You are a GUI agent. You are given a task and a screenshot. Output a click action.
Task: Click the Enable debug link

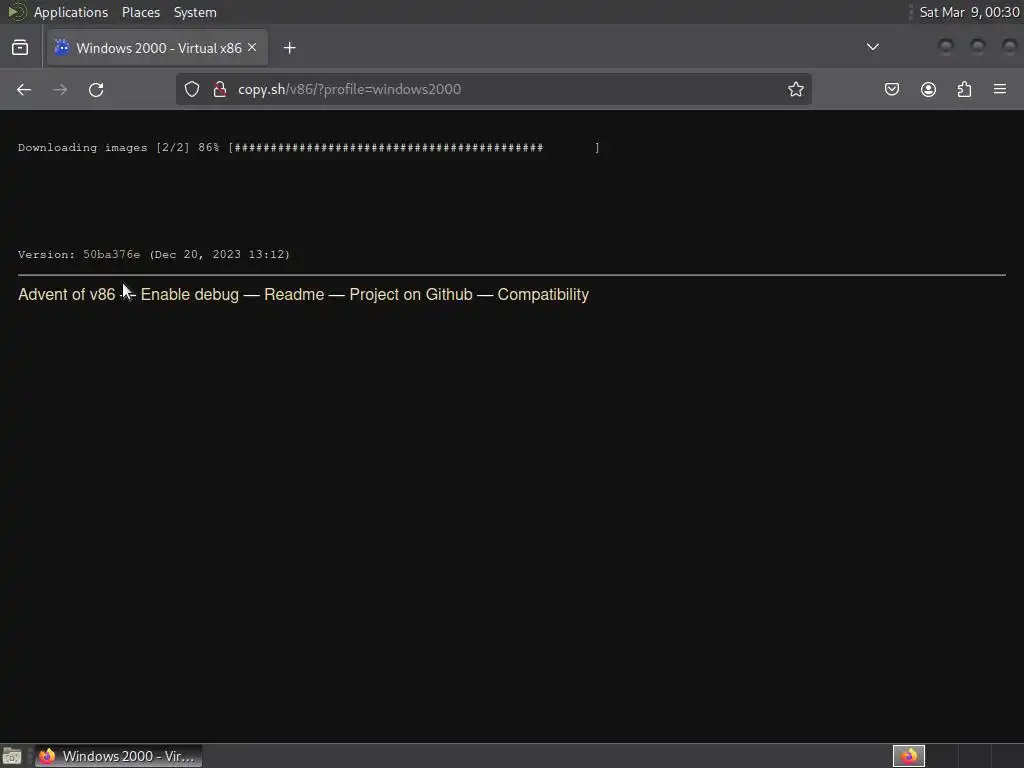190,295
